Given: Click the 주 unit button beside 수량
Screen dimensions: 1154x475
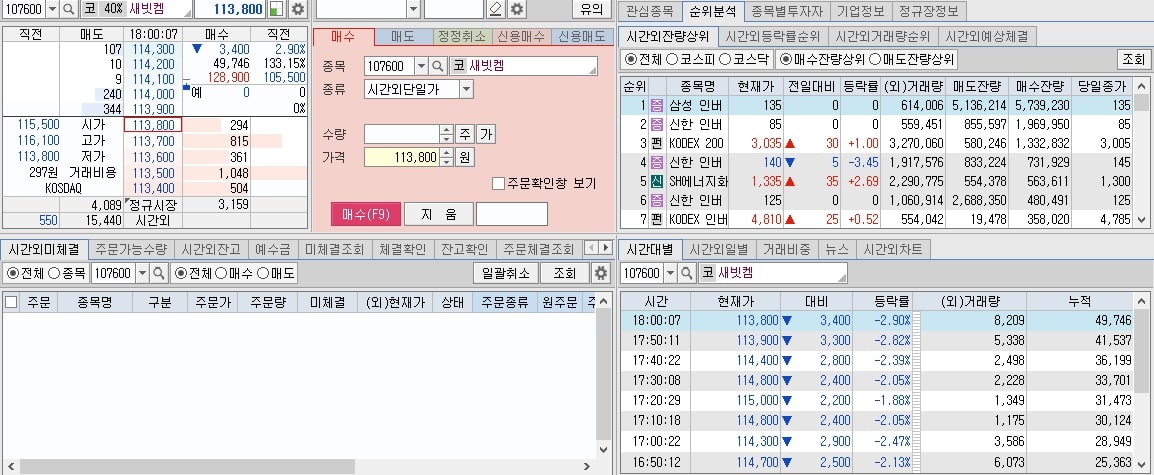Looking at the screenshot, I should click(465, 134).
